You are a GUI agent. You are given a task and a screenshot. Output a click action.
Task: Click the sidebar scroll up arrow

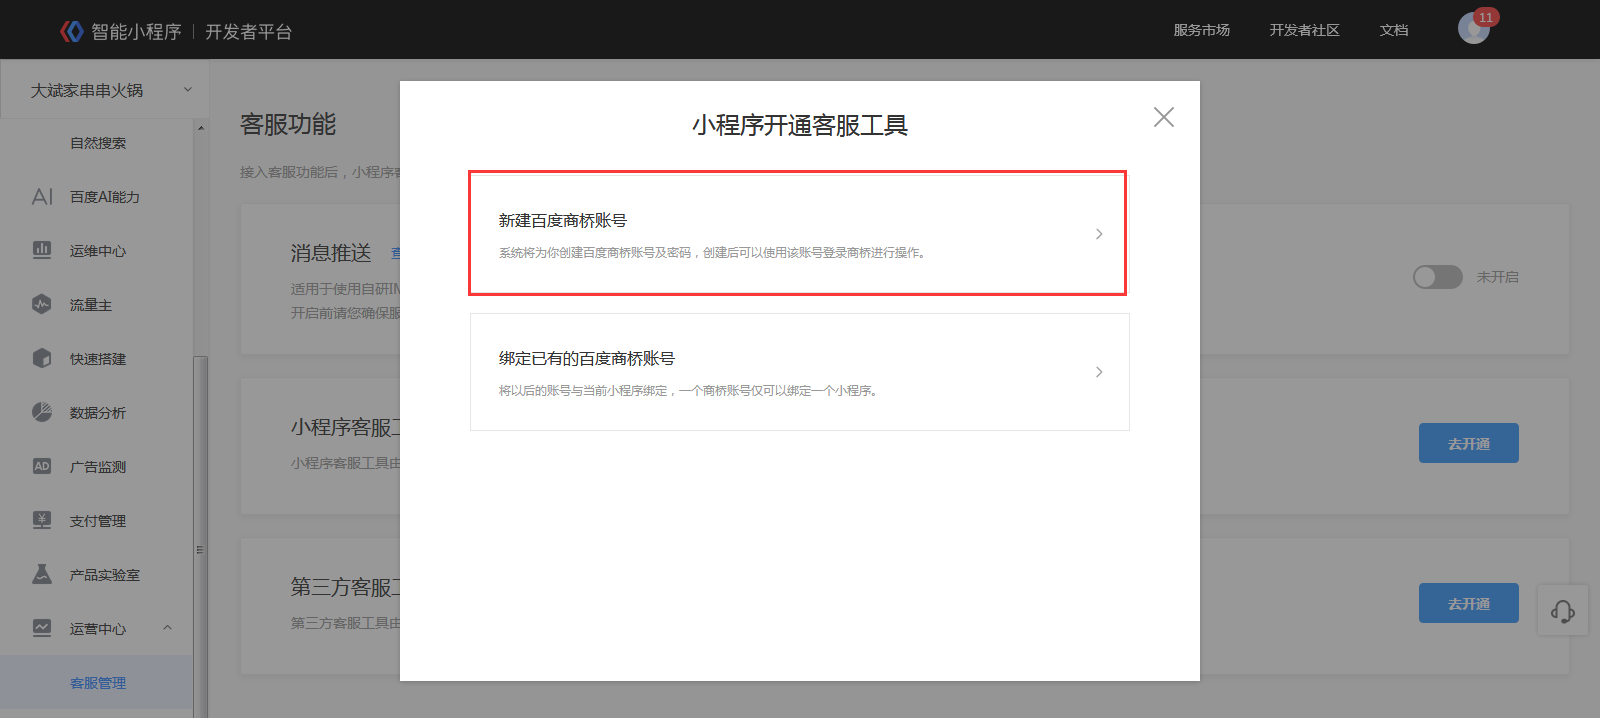[201, 128]
